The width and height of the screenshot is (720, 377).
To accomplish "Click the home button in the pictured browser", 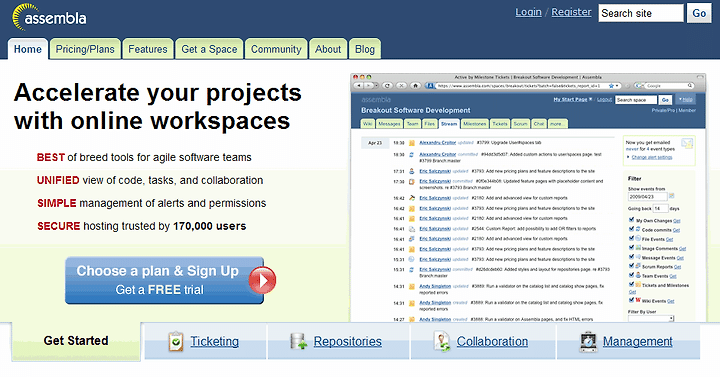I will (x=416, y=85).
